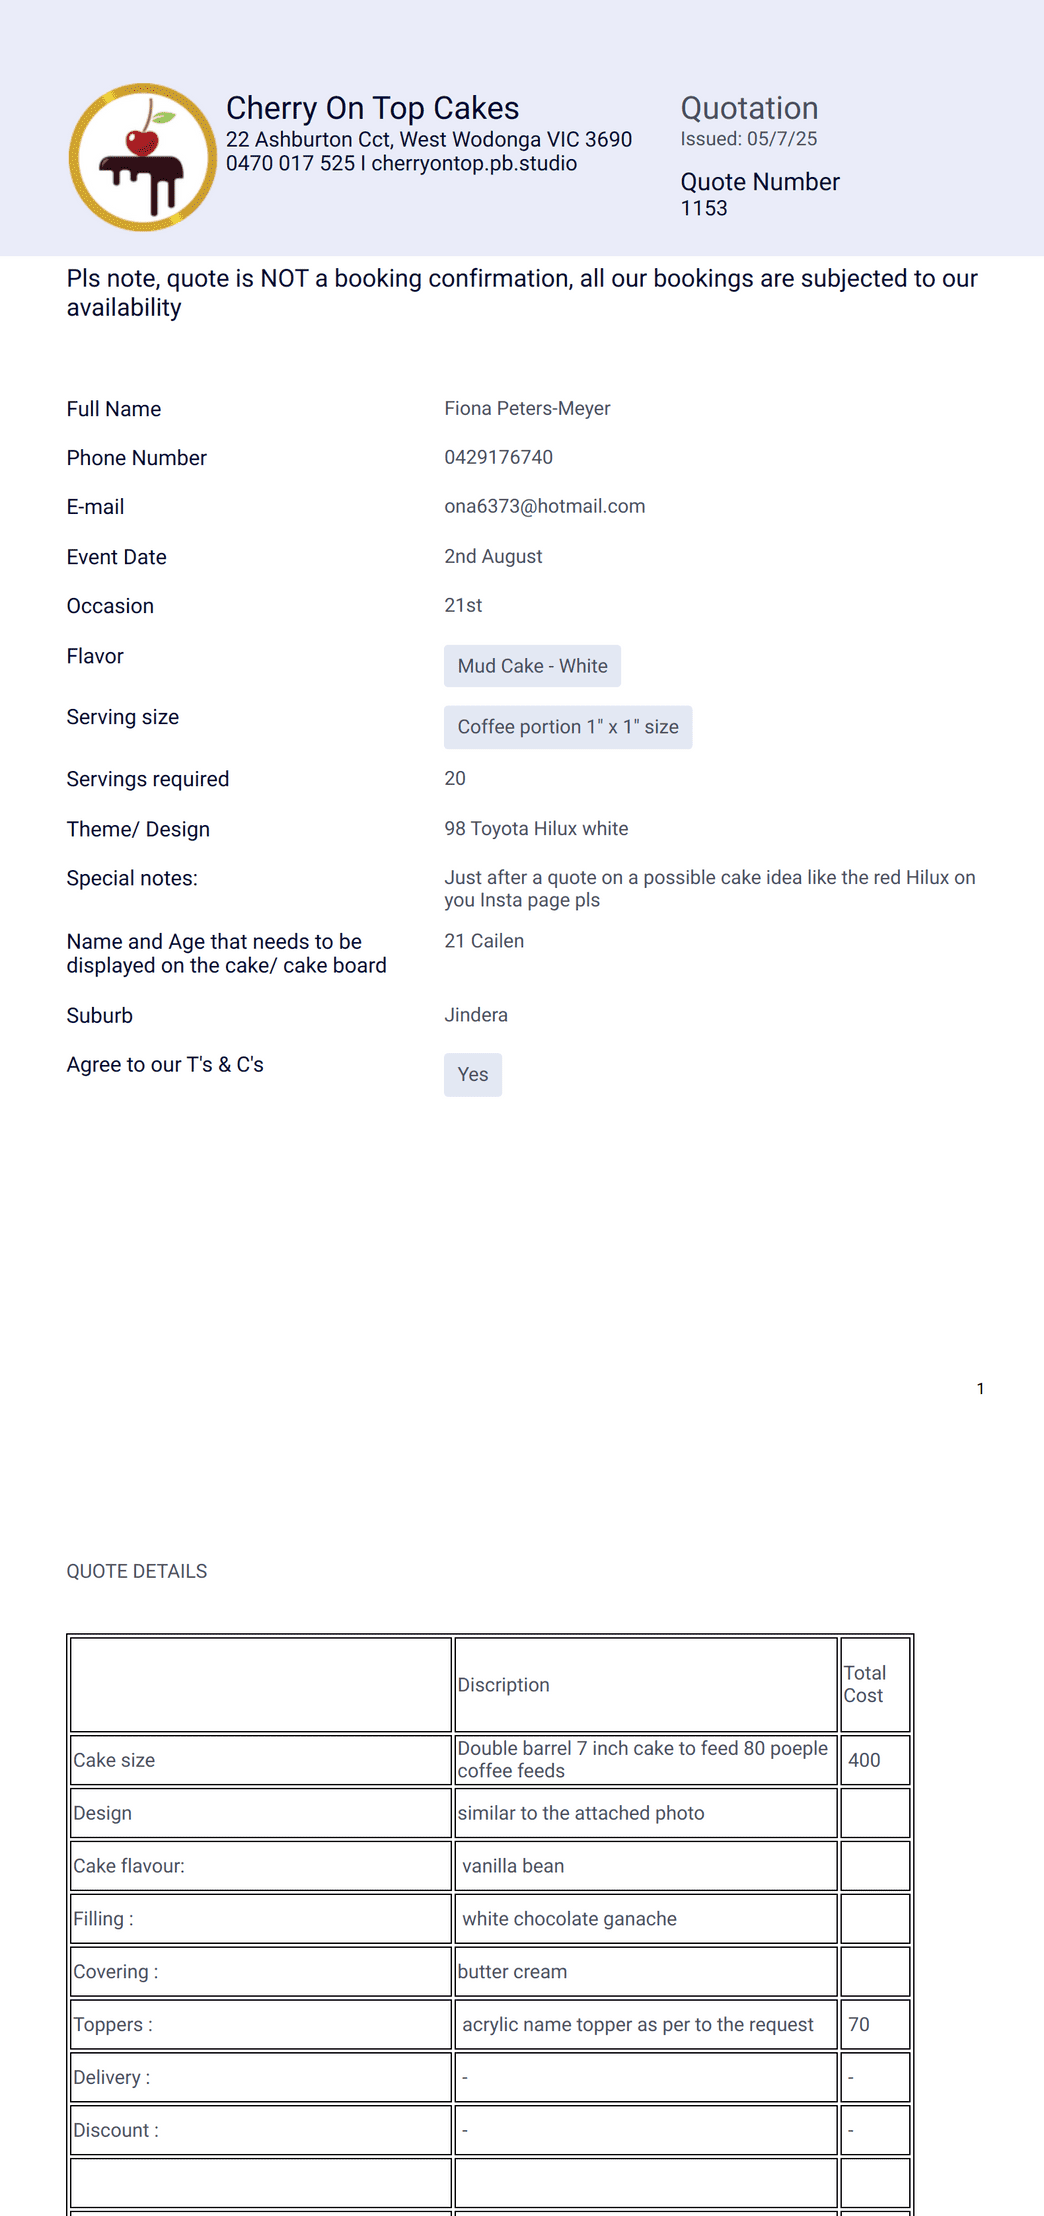Image resolution: width=1044 pixels, height=2216 pixels.
Task: Click the phone number 0429176740
Action: (498, 457)
